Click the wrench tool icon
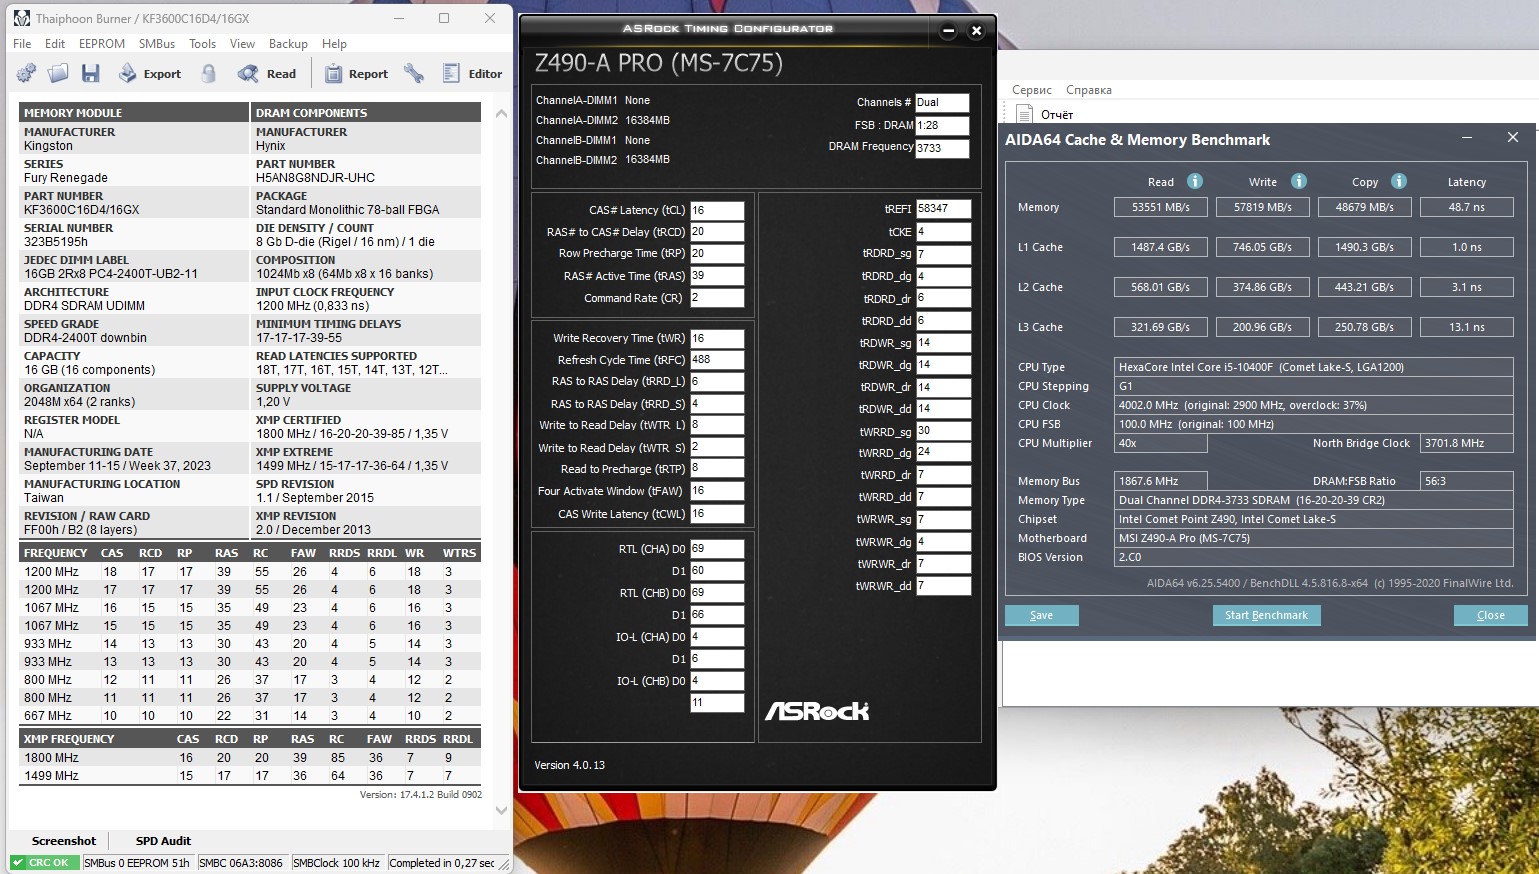 click(414, 73)
